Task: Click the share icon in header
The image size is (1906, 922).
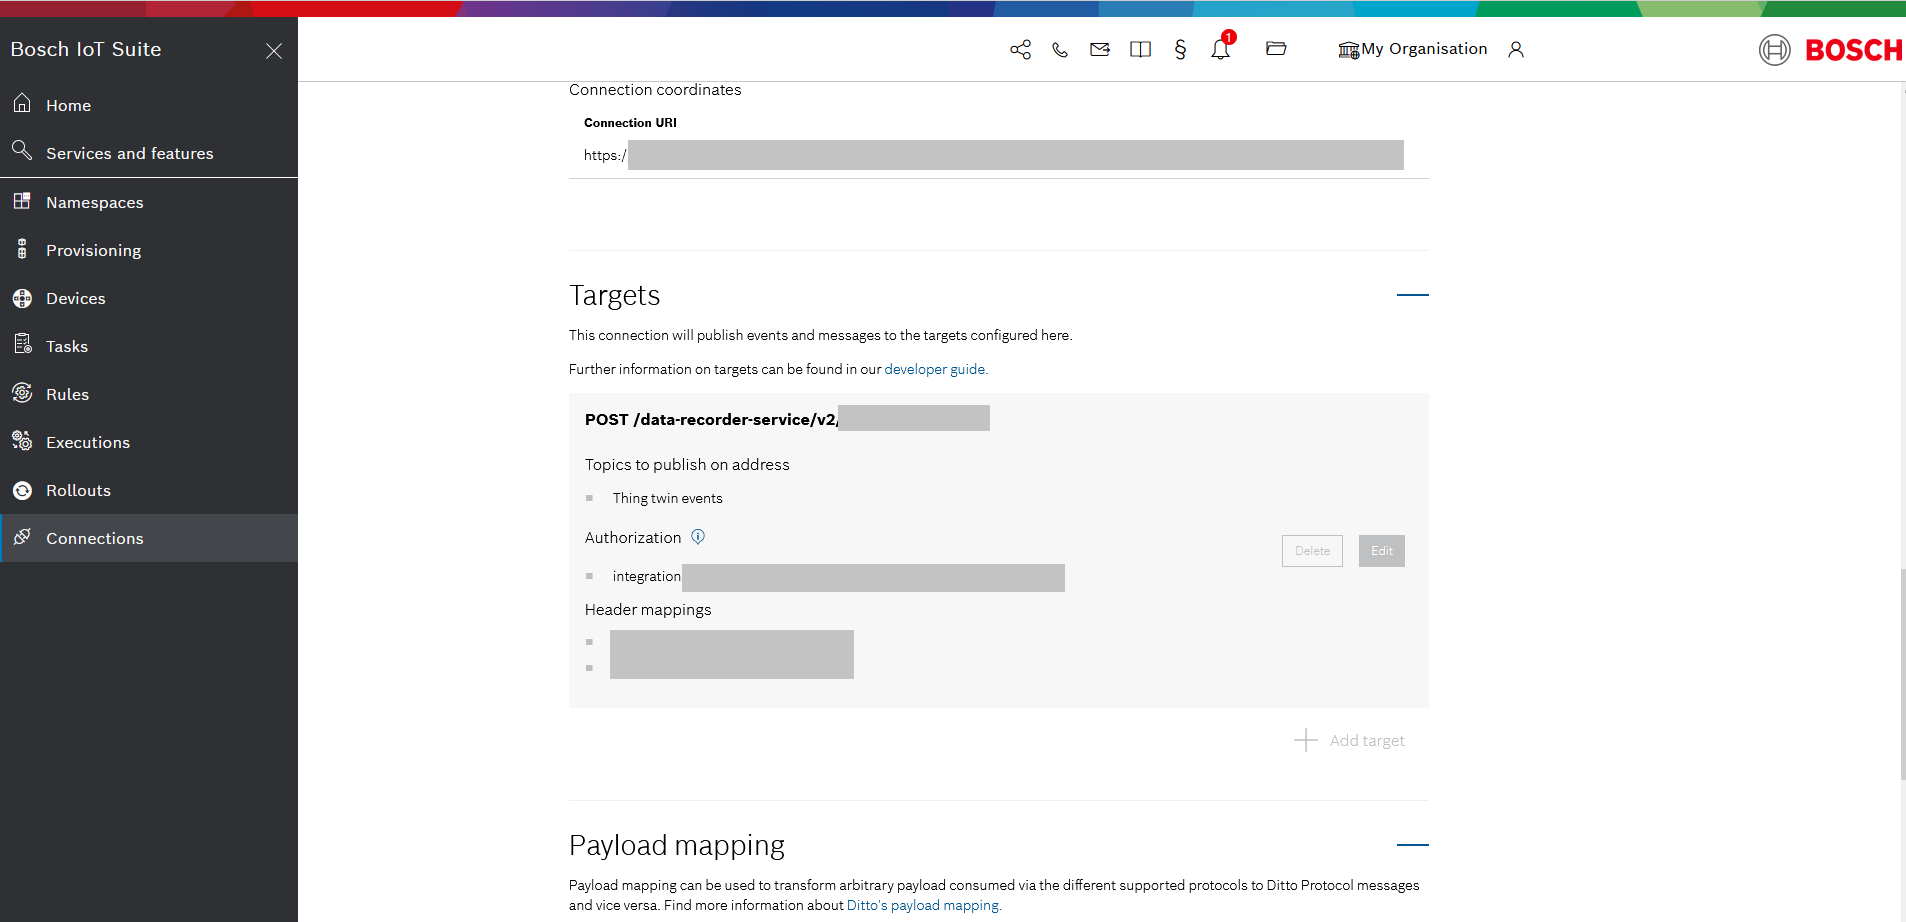Action: click(1020, 49)
